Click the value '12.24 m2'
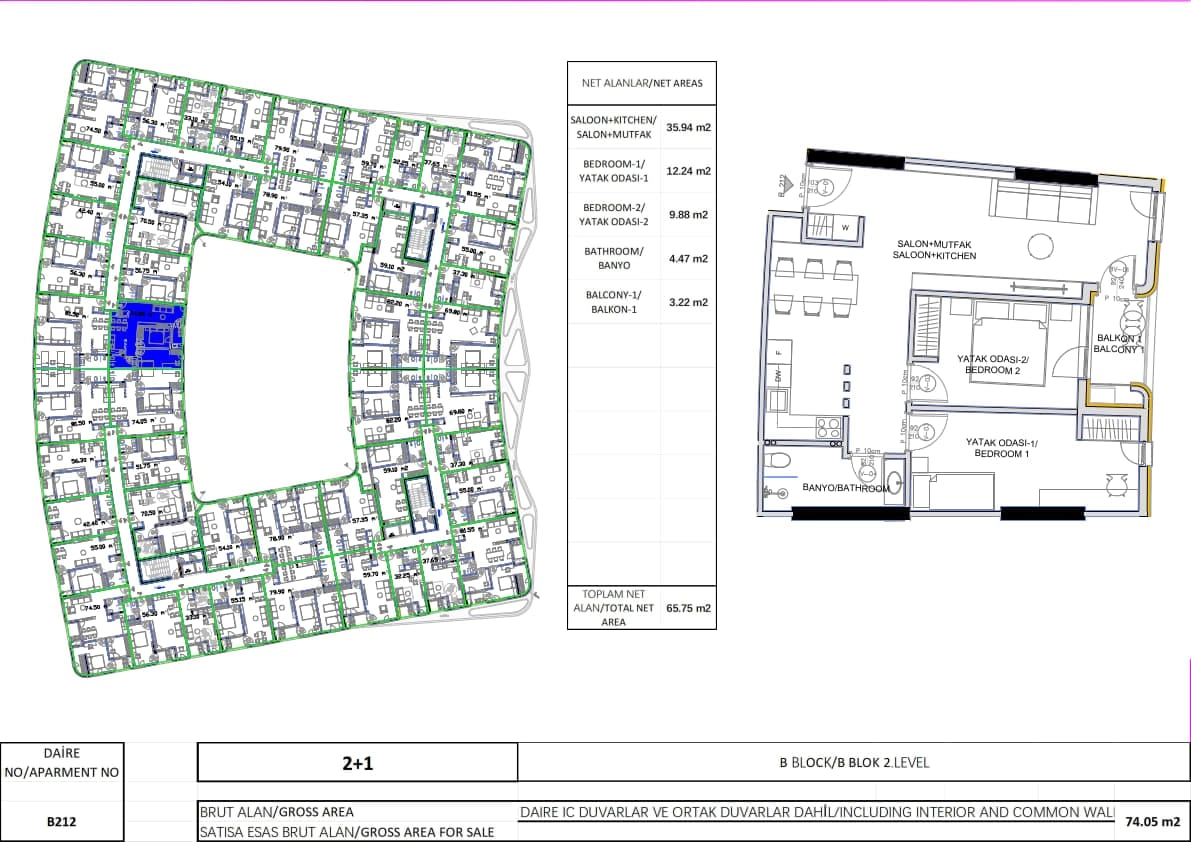Image resolution: width=1191 pixels, height=842 pixels. (x=688, y=171)
